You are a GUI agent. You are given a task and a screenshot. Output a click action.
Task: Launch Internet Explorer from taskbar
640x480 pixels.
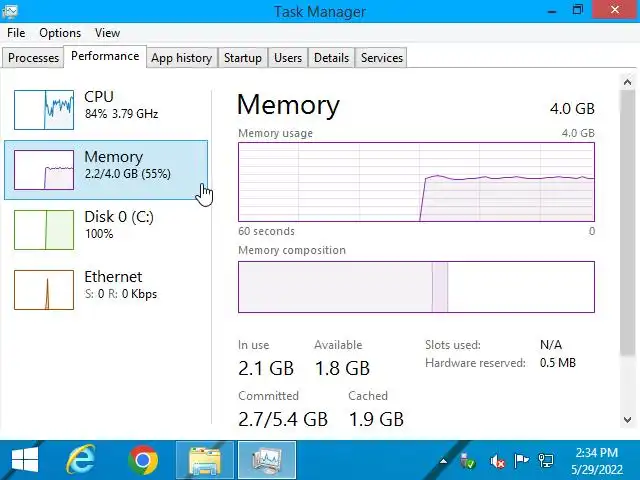click(x=81, y=460)
